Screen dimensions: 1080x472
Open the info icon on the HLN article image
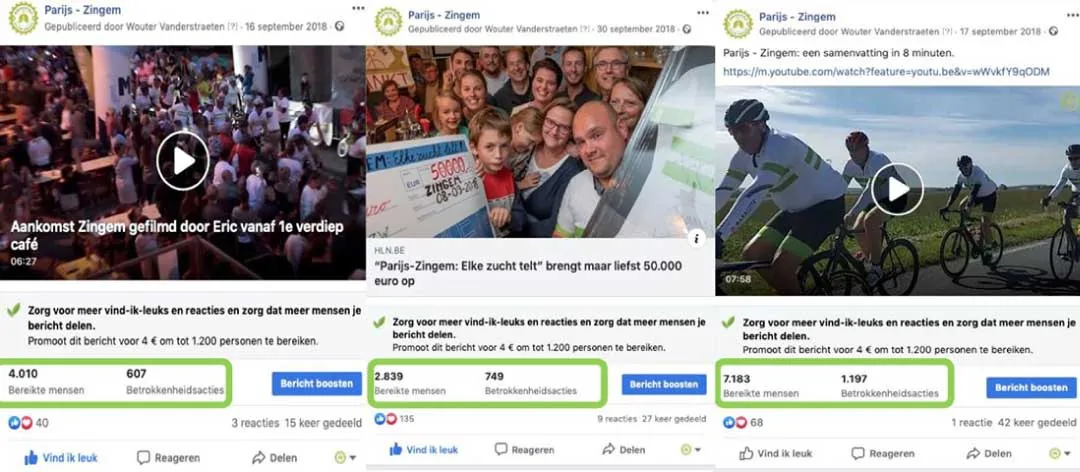coord(697,238)
